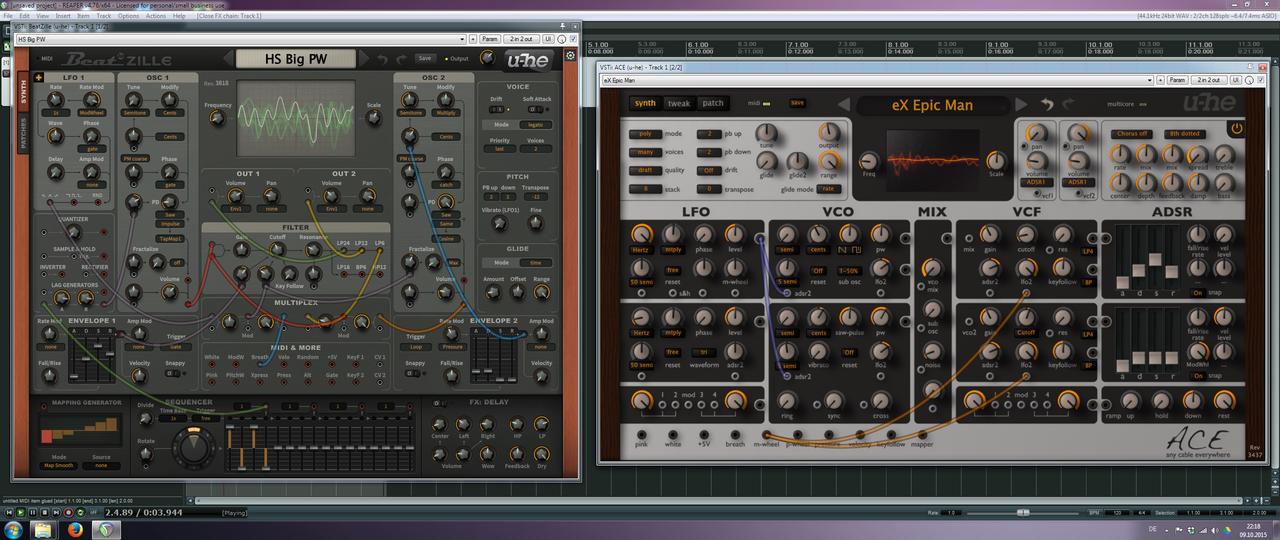Adjust BeatZille wet/dry mix knob in FX header
This screenshot has height=540, width=1280.
(x=562, y=40)
